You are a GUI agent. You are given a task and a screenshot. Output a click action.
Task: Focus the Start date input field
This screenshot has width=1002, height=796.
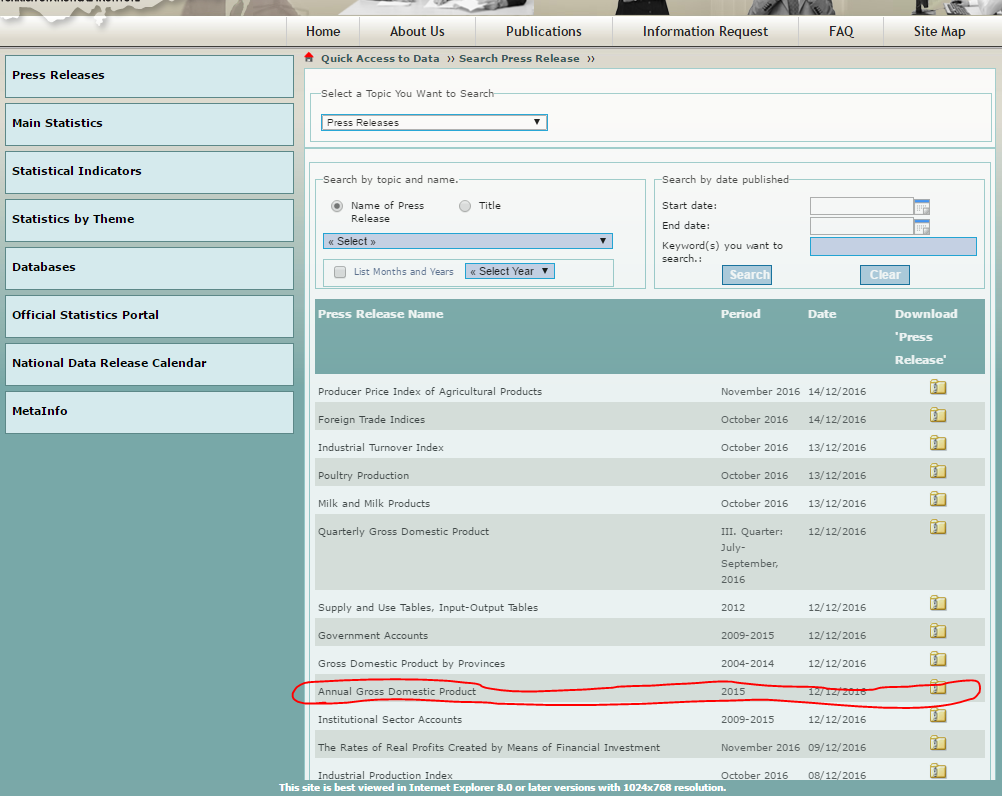[x=861, y=206]
